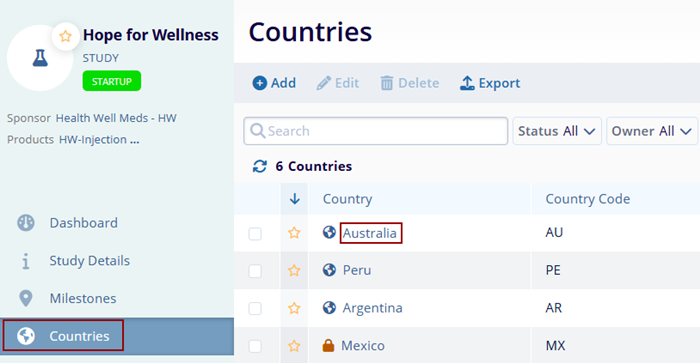Export the countries list

coord(490,83)
